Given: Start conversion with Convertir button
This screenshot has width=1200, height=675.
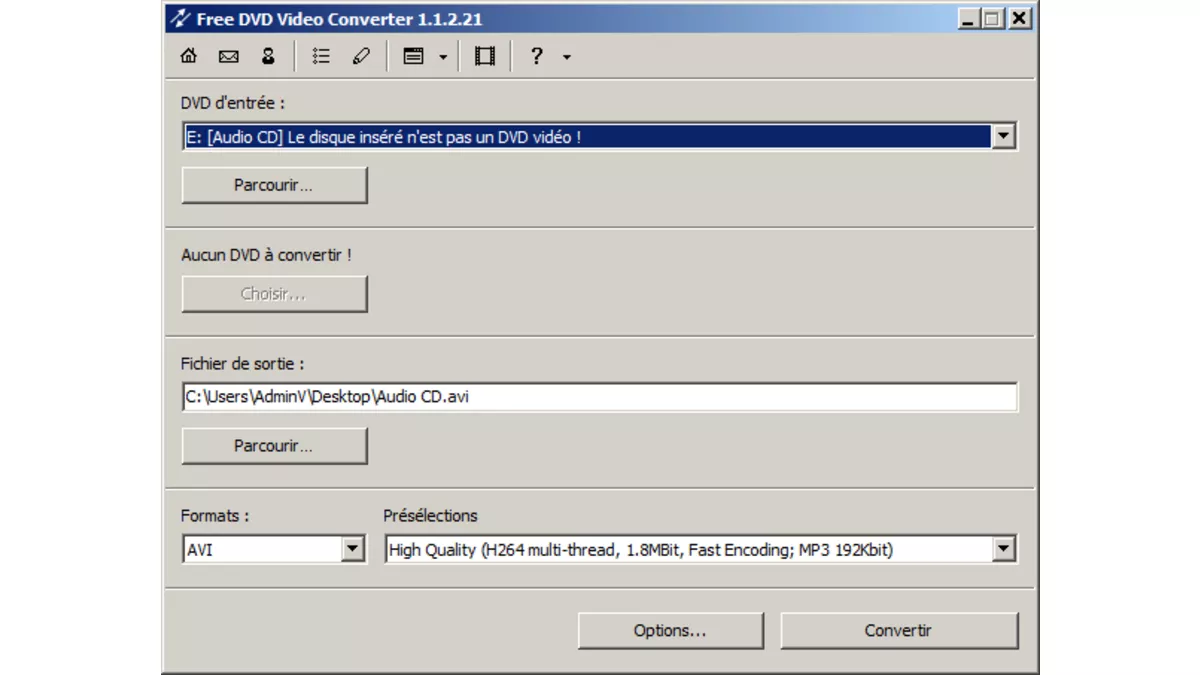Looking at the screenshot, I should (x=899, y=631).
